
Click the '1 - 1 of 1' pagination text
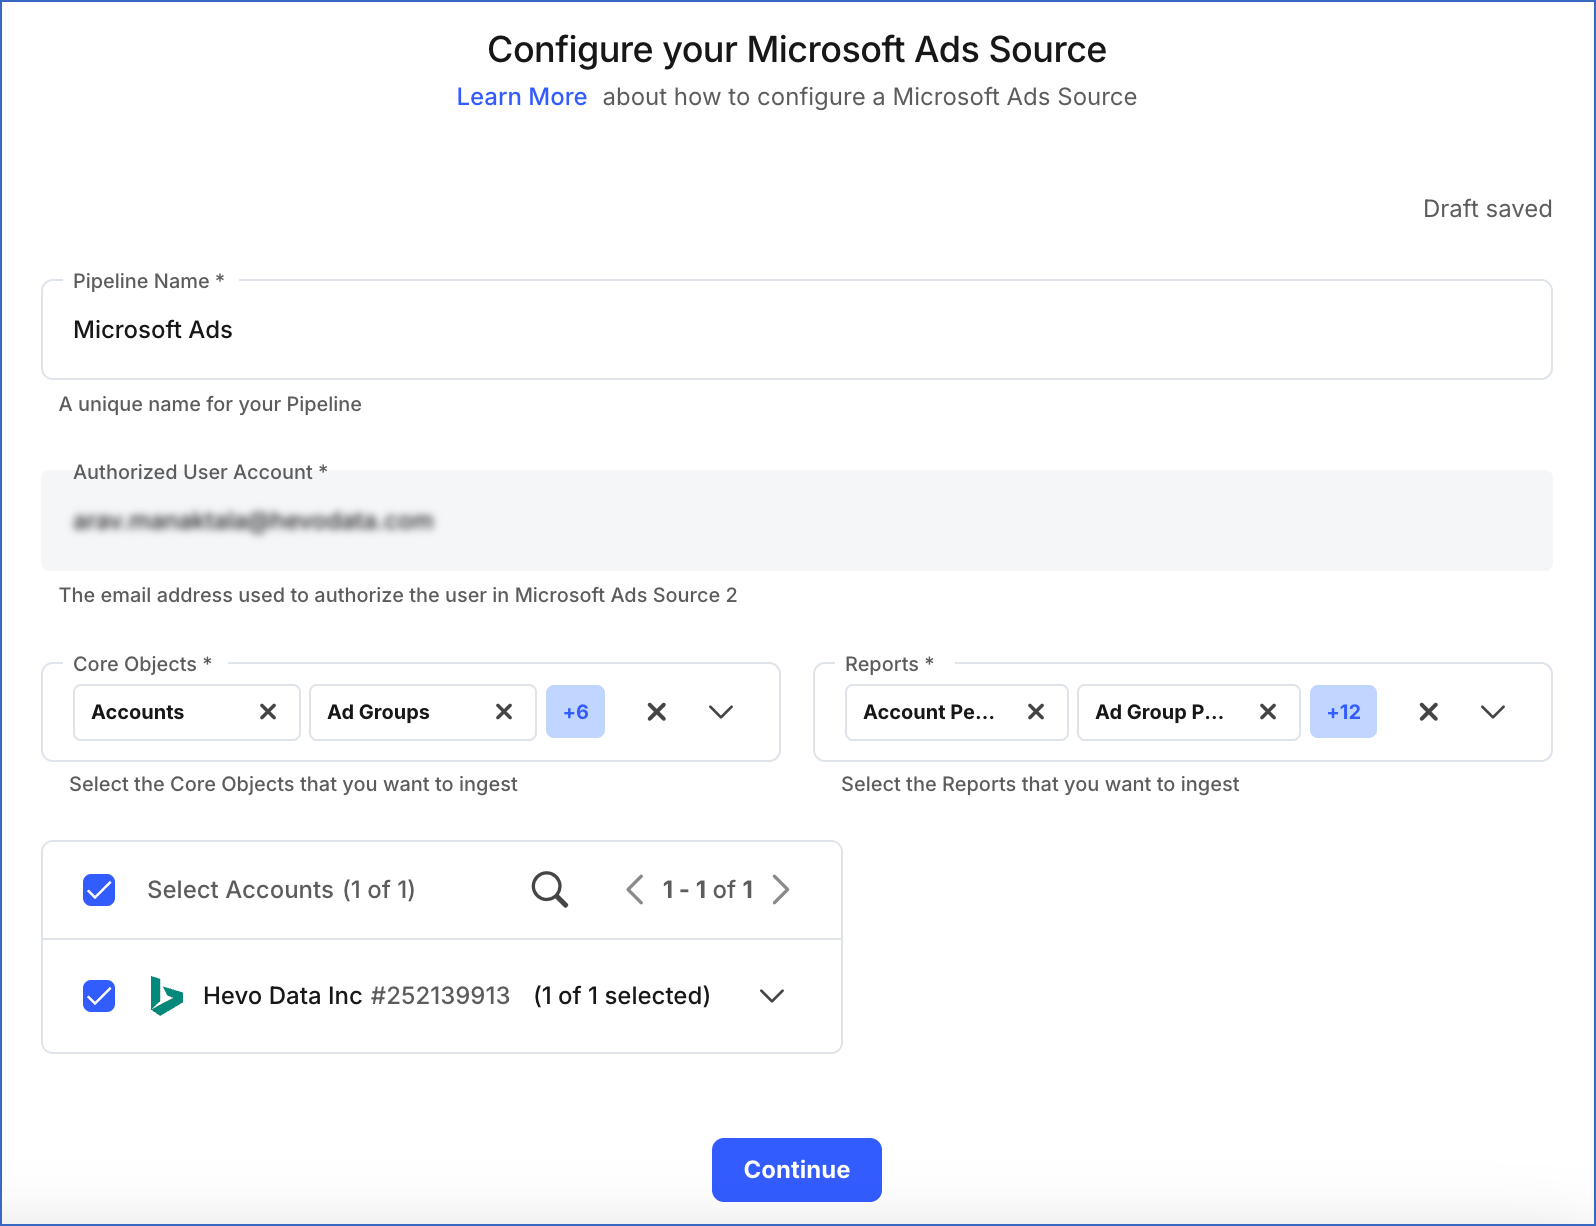[x=708, y=890]
